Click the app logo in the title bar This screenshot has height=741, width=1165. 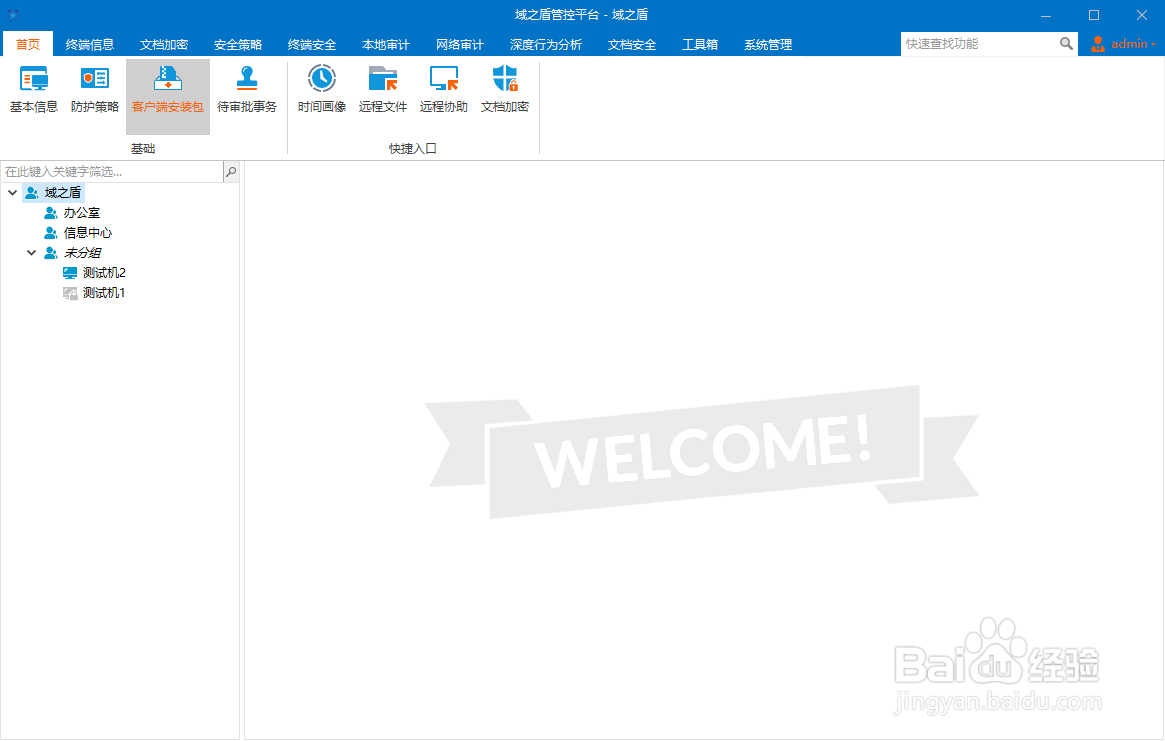[x=13, y=14]
